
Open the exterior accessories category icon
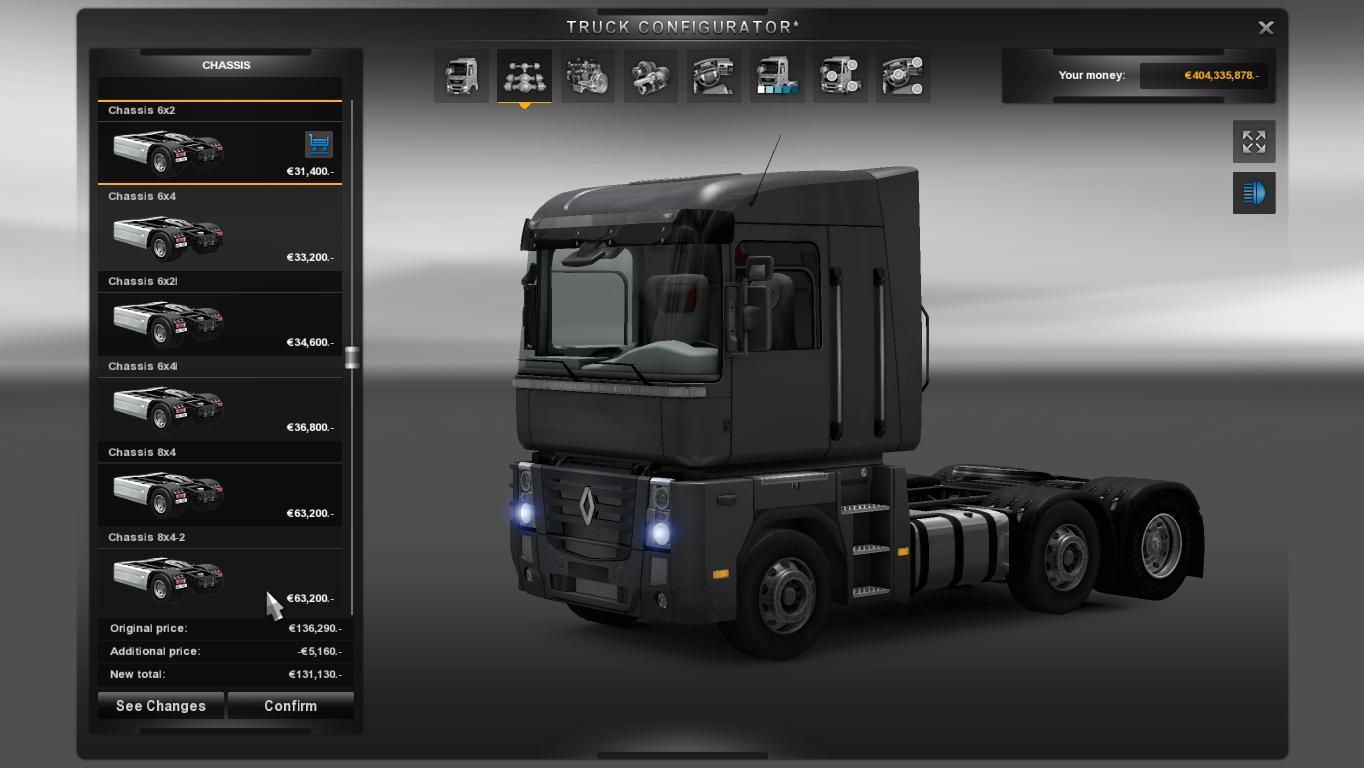coord(840,76)
